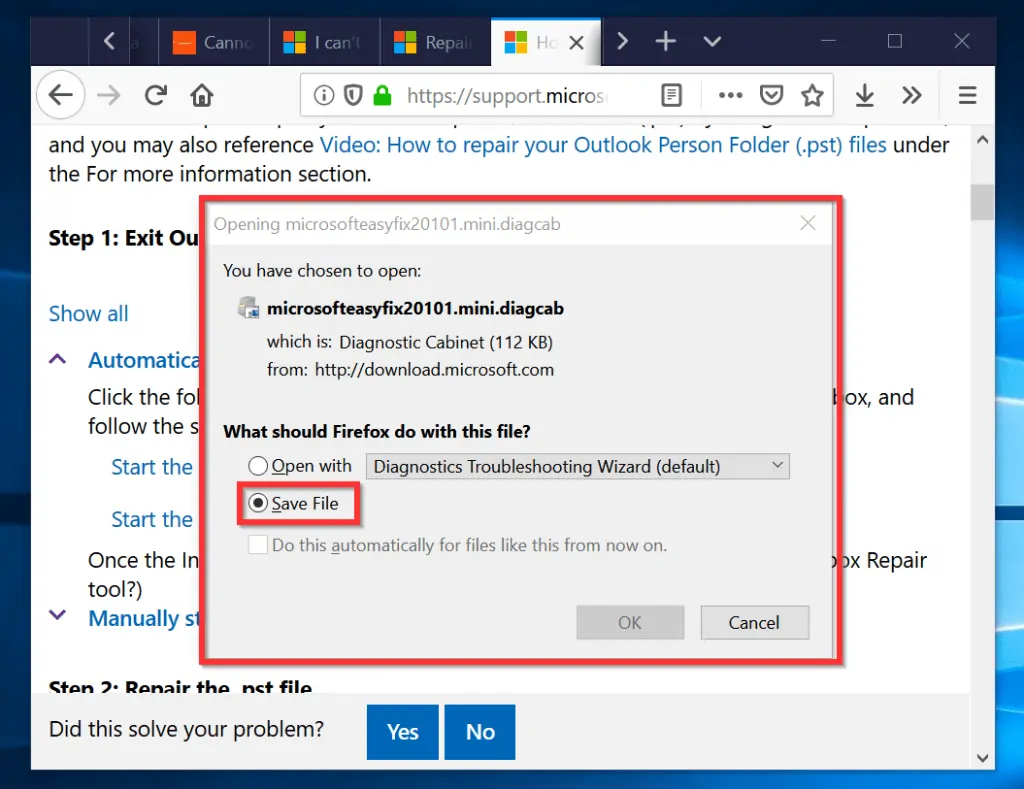Image resolution: width=1024 pixels, height=789 pixels.
Task: Select the Save File radio button
Action: point(259,504)
